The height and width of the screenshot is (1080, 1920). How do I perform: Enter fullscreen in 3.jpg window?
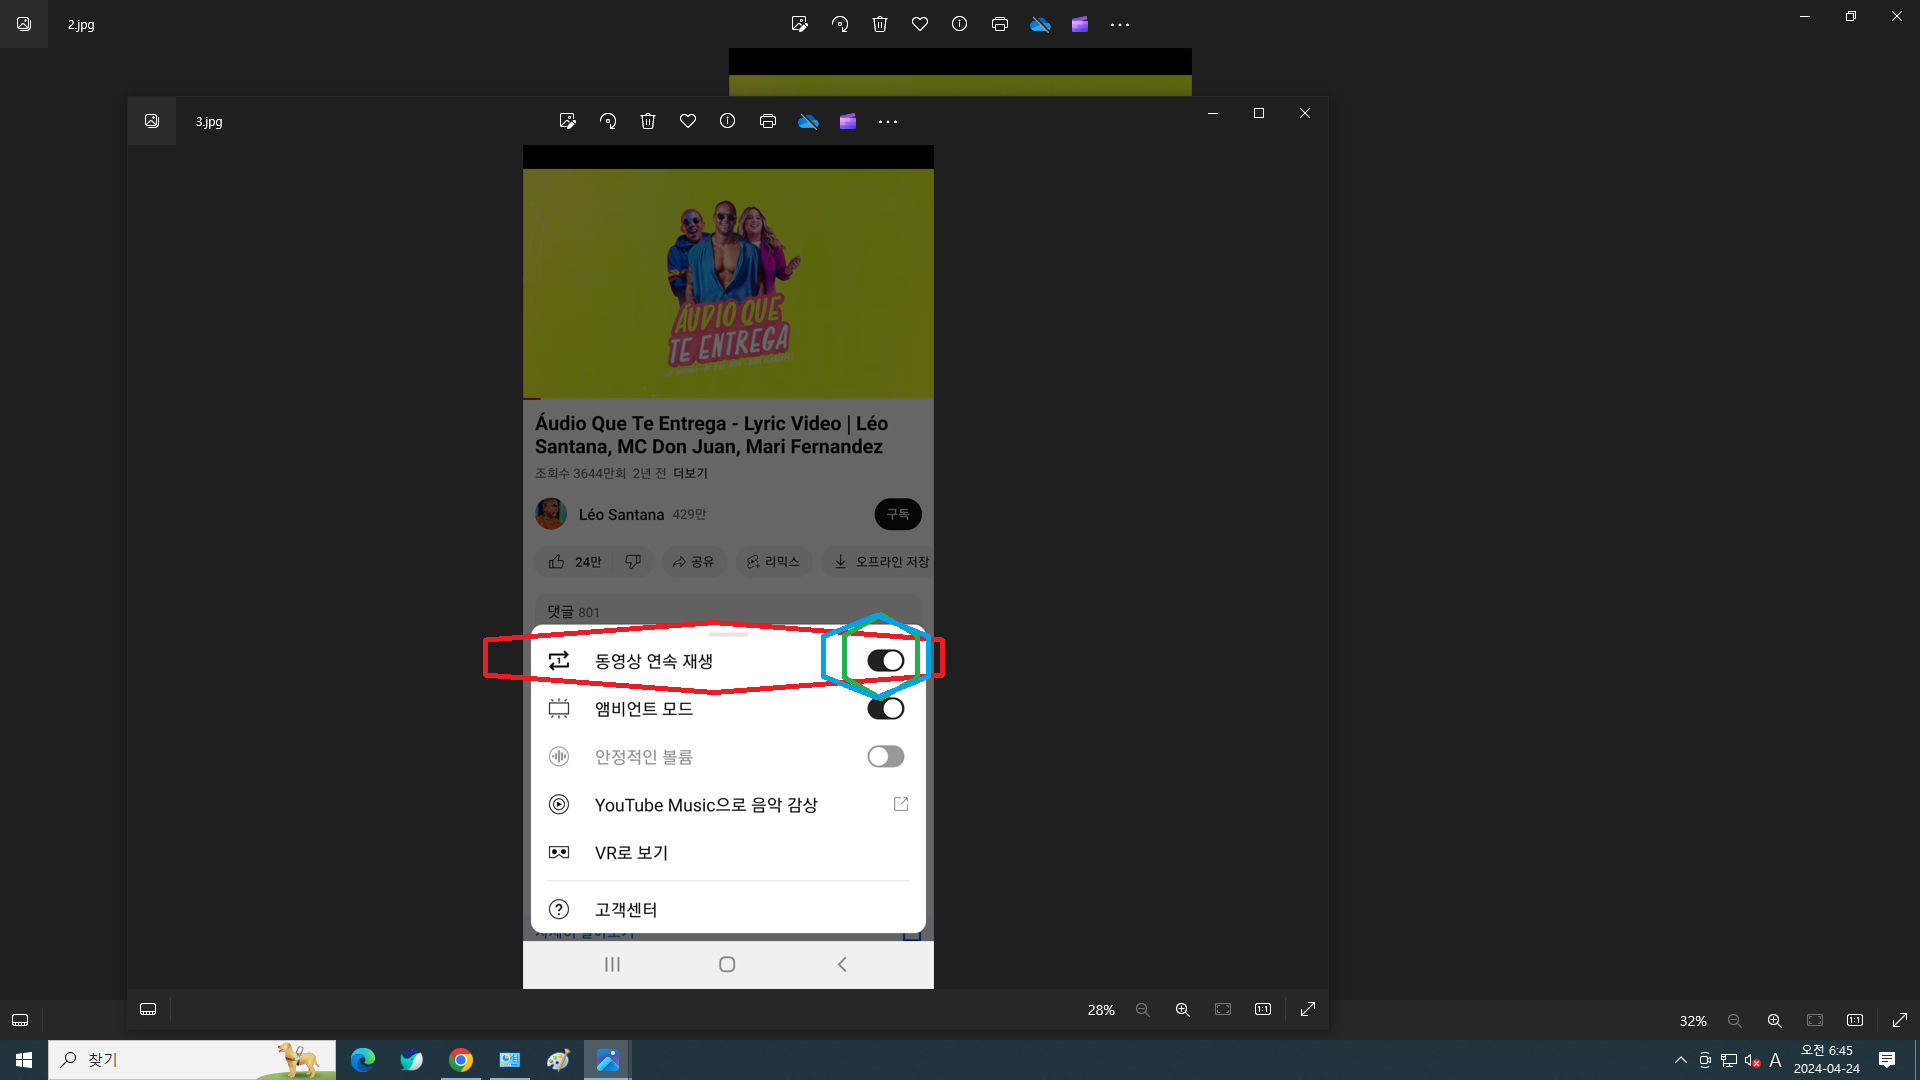tap(1308, 1009)
